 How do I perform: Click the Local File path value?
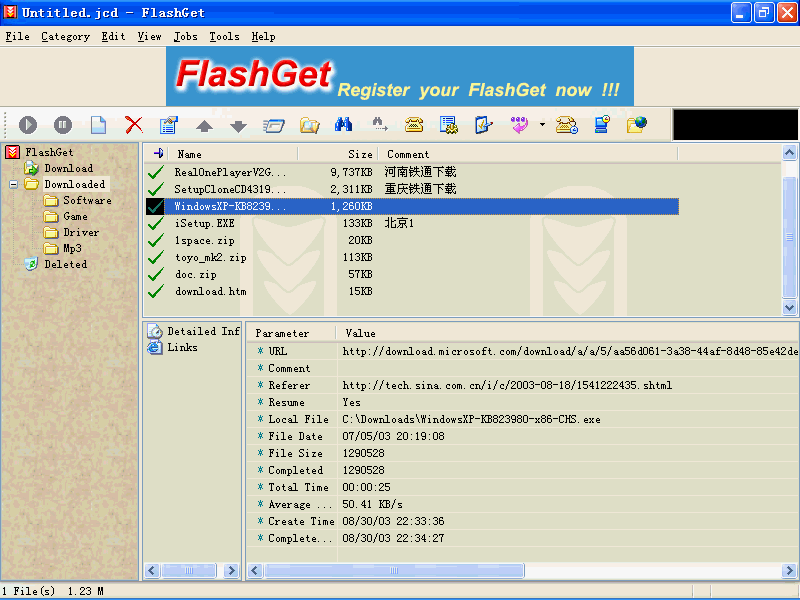coord(471,419)
